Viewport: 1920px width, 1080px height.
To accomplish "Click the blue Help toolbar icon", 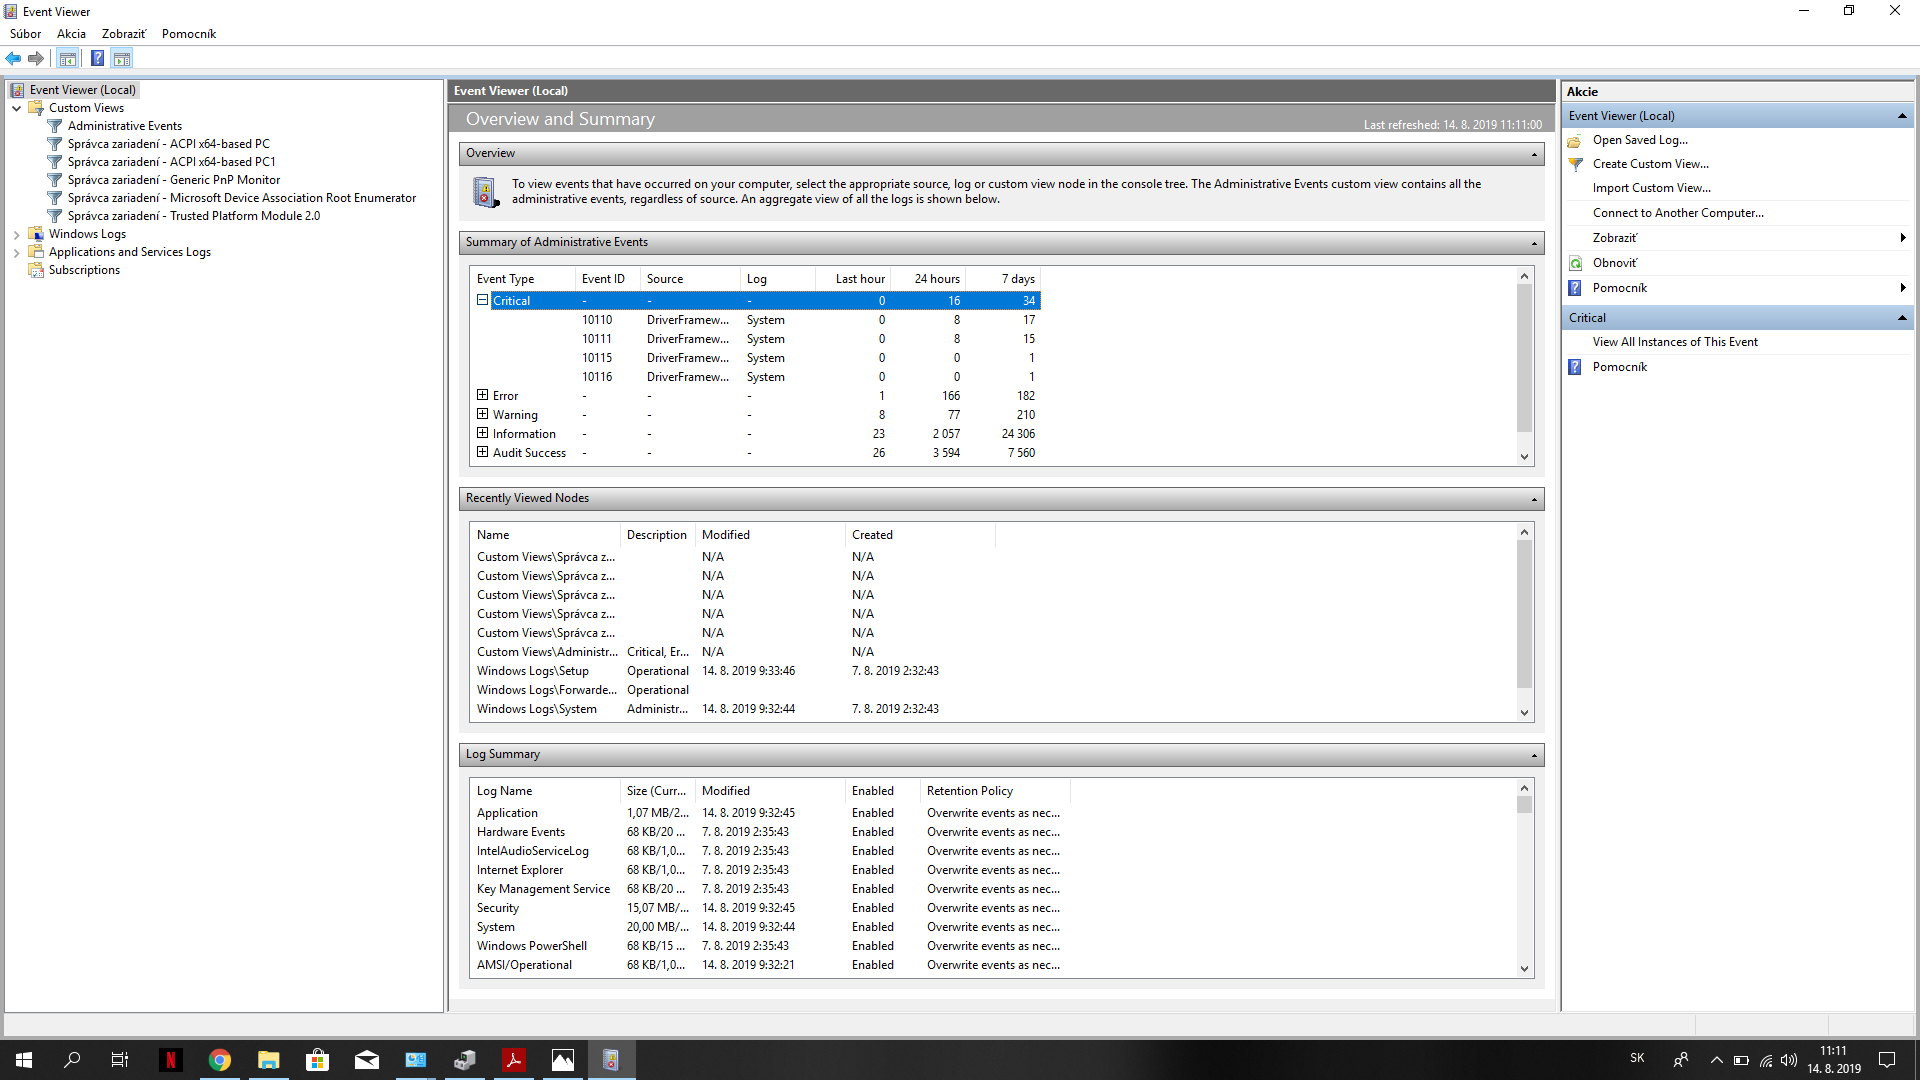I will point(97,58).
